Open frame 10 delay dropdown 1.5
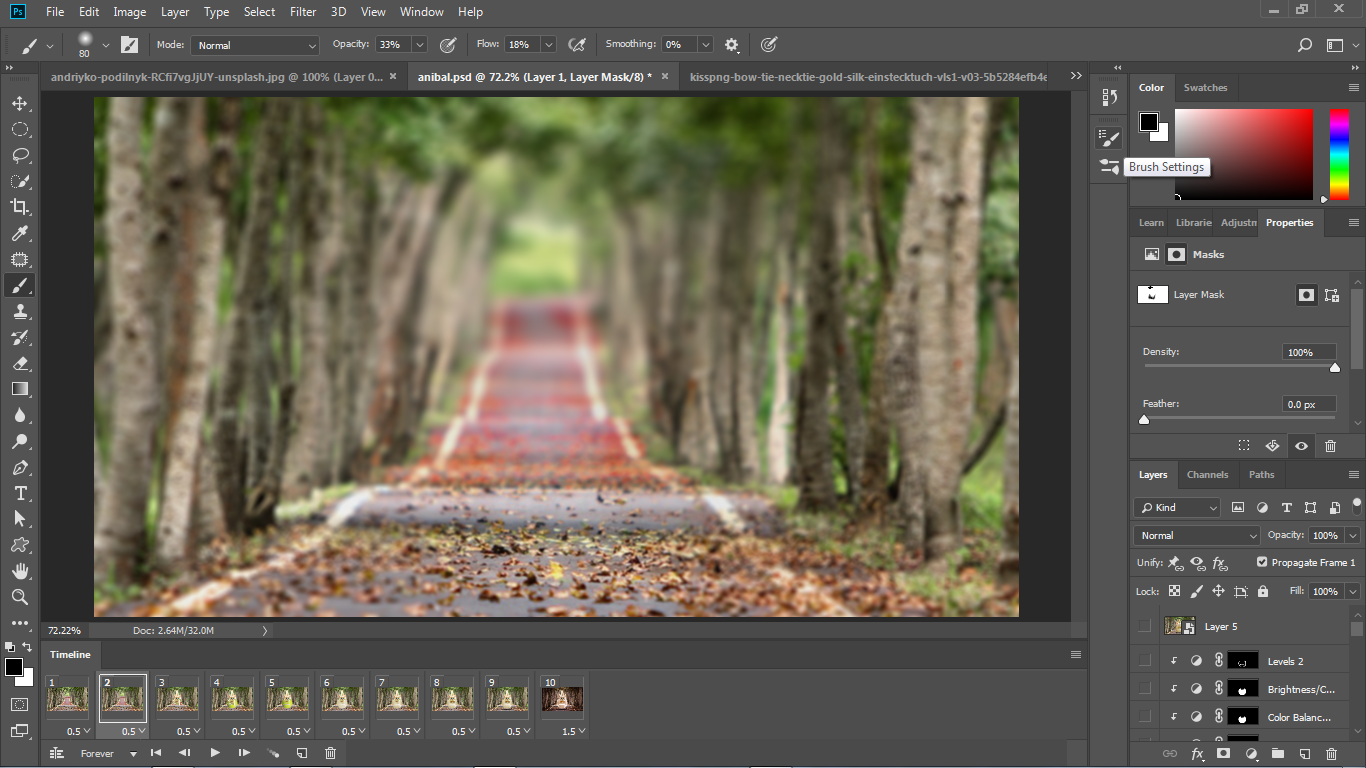The image size is (1366, 768). (573, 731)
